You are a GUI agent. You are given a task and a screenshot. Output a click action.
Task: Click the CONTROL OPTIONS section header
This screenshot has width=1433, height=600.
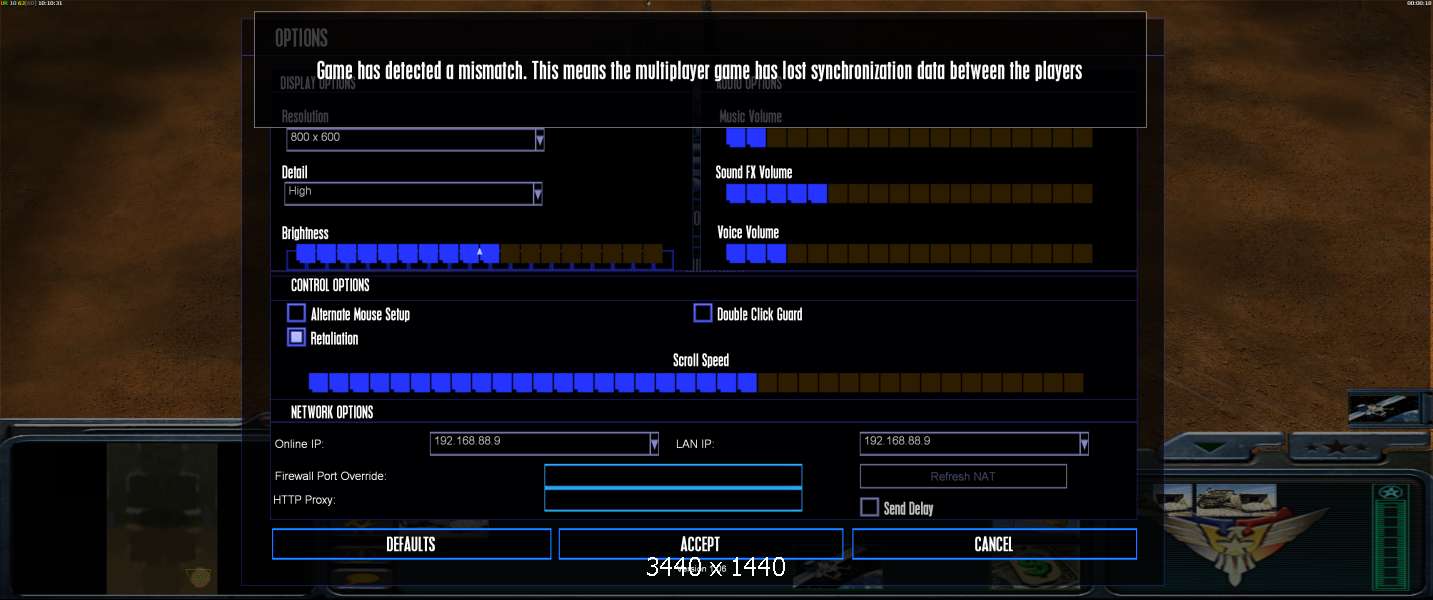tap(330, 286)
